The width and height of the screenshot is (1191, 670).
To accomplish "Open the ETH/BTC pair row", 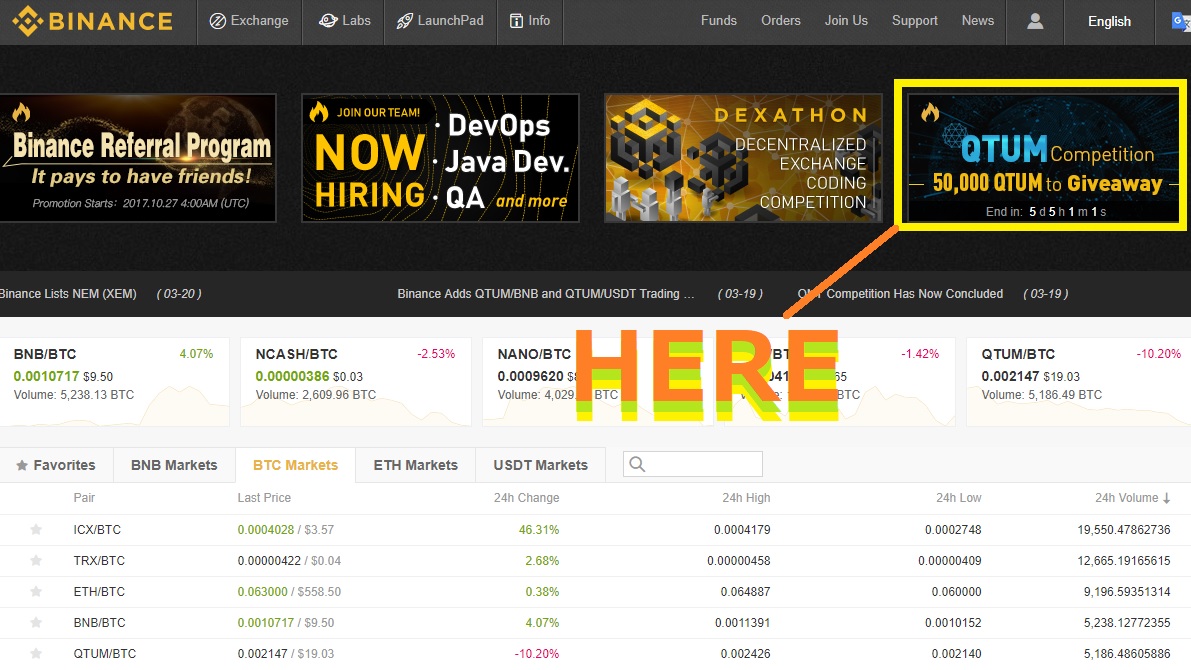I will pyautogui.click(x=596, y=592).
